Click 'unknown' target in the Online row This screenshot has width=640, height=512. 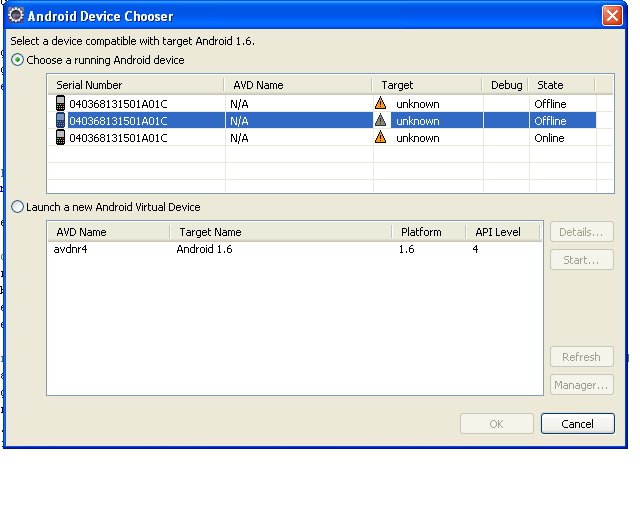click(418, 138)
